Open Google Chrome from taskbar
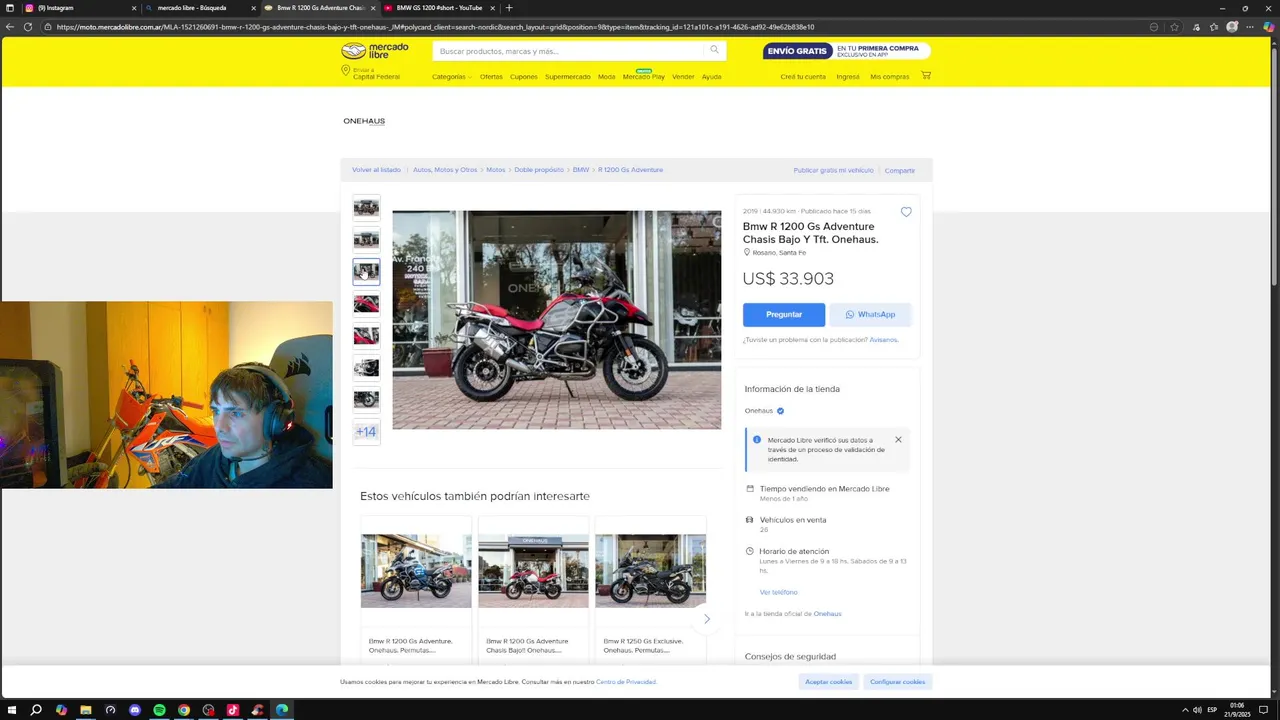1280x720 pixels. (x=184, y=710)
